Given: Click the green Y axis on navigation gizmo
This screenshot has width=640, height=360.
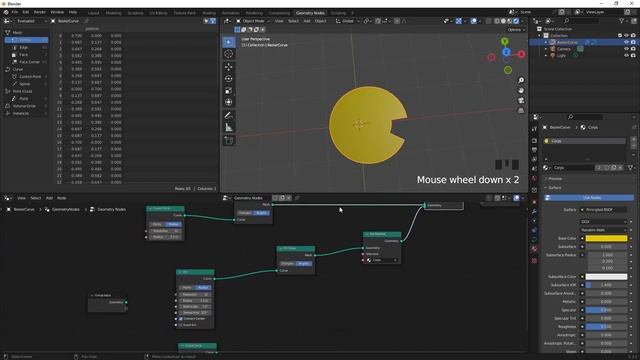Looking at the screenshot, I should click(505, 41).
